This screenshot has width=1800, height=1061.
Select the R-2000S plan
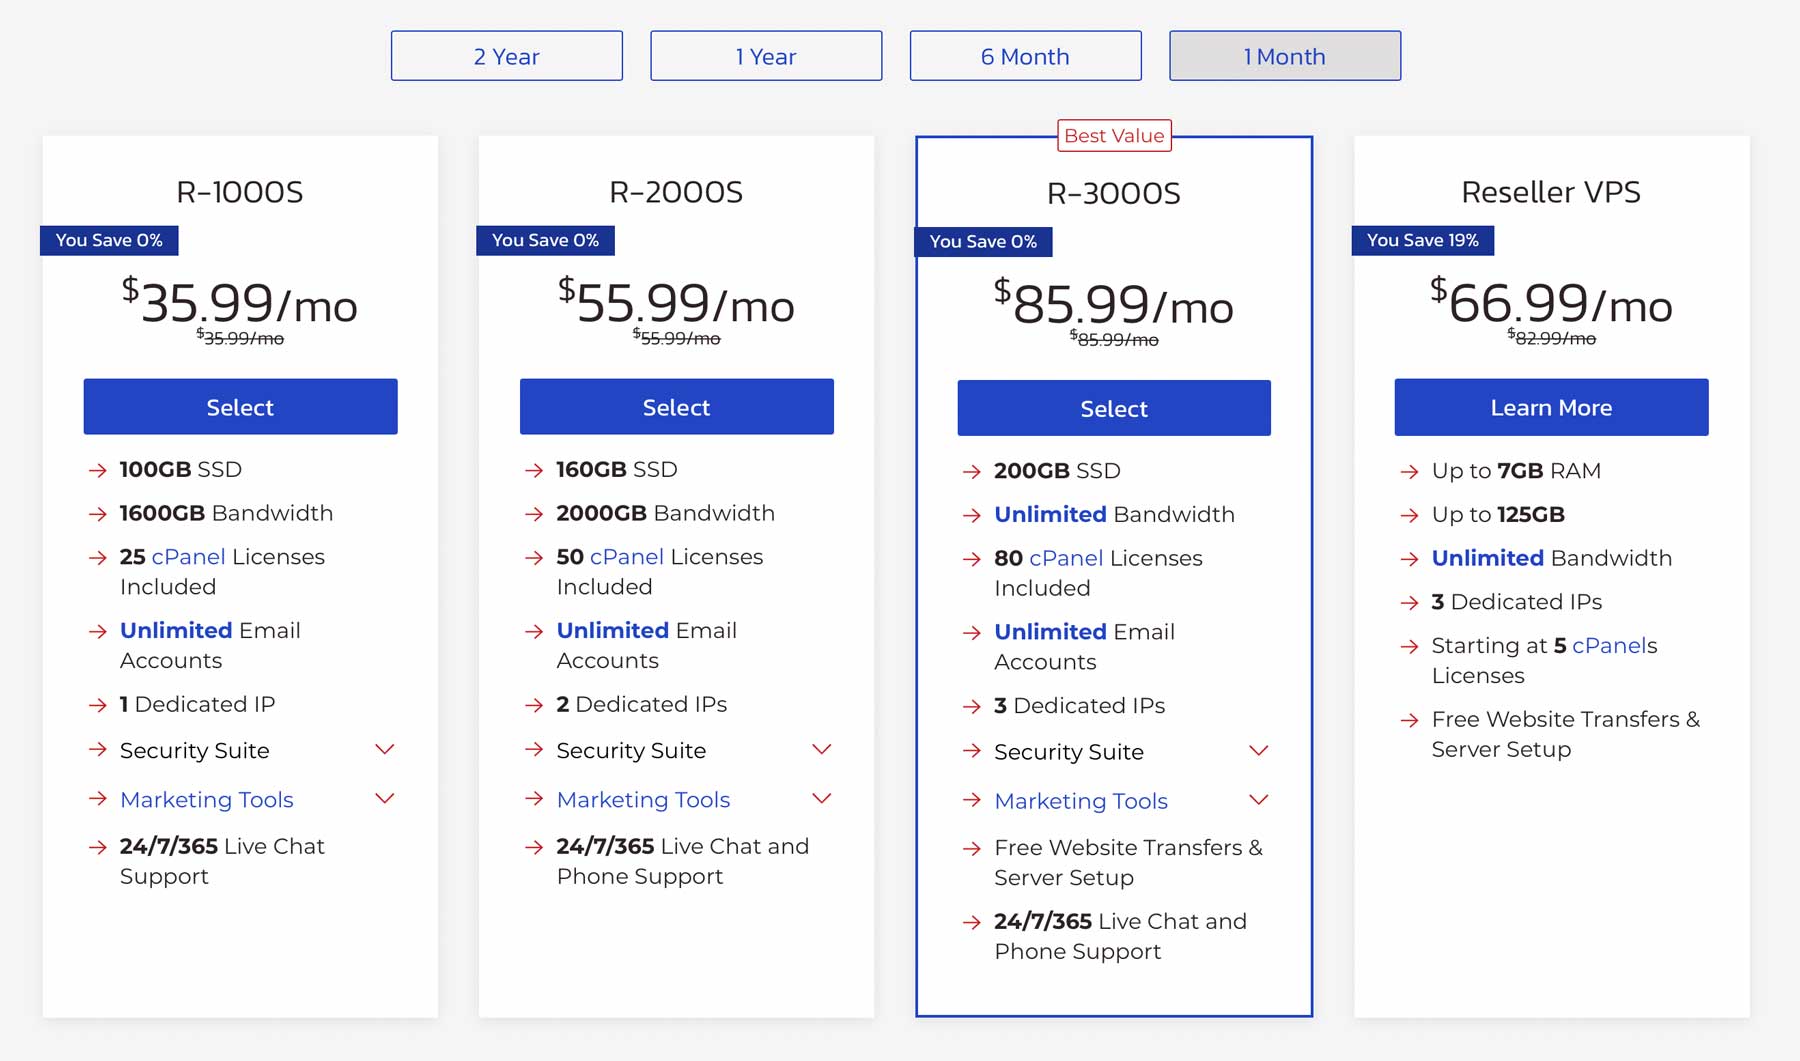tap(676, 406)
